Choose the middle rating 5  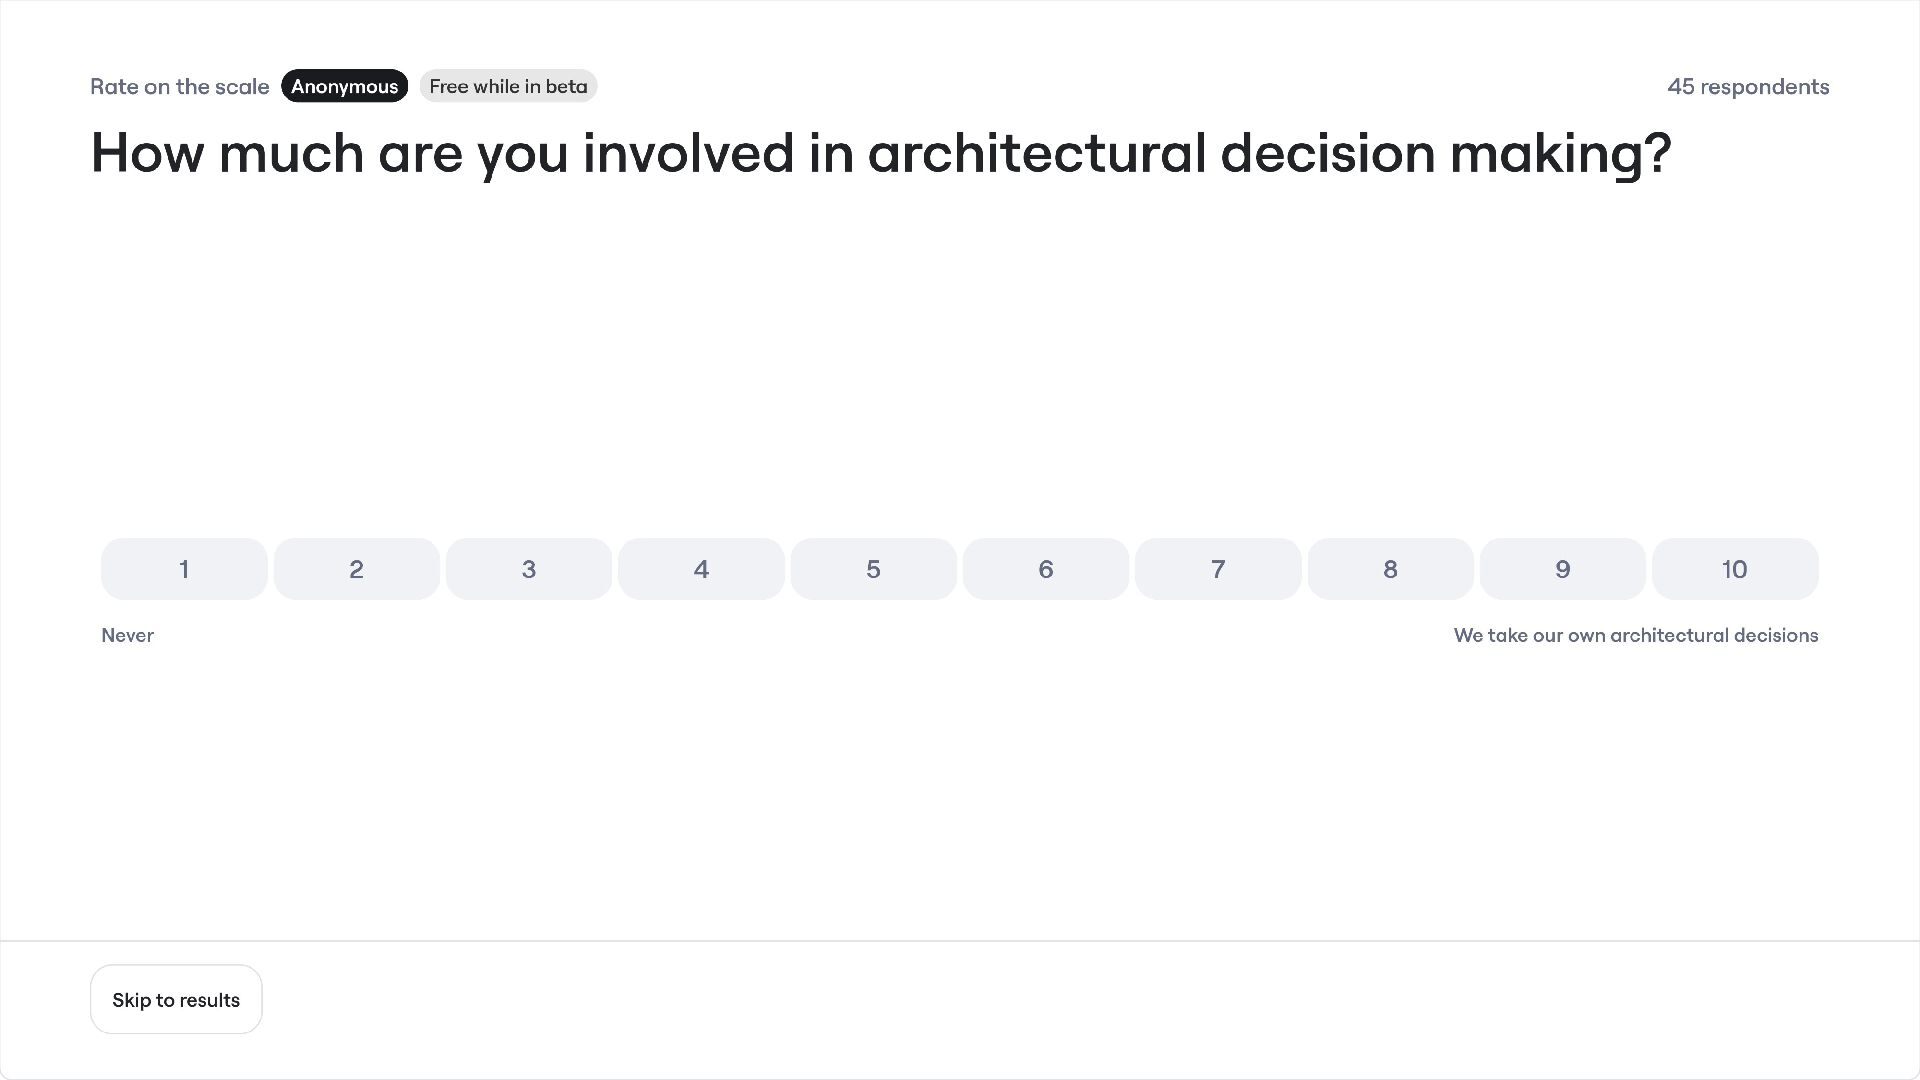[873, 569]
